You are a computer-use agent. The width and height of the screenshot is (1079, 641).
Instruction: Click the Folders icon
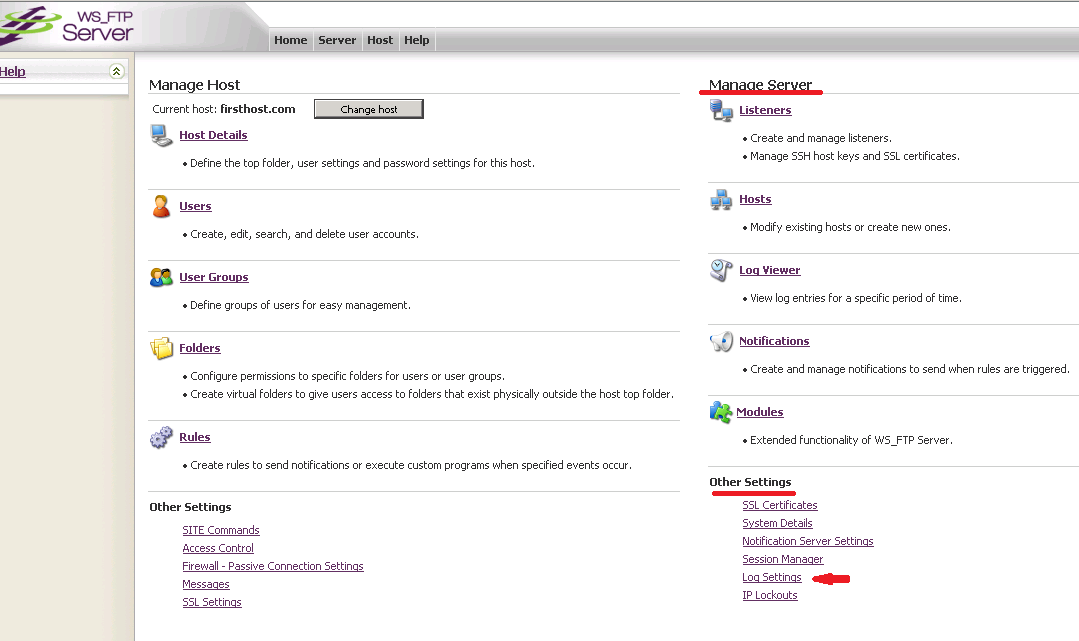click(x=161, y=348)
